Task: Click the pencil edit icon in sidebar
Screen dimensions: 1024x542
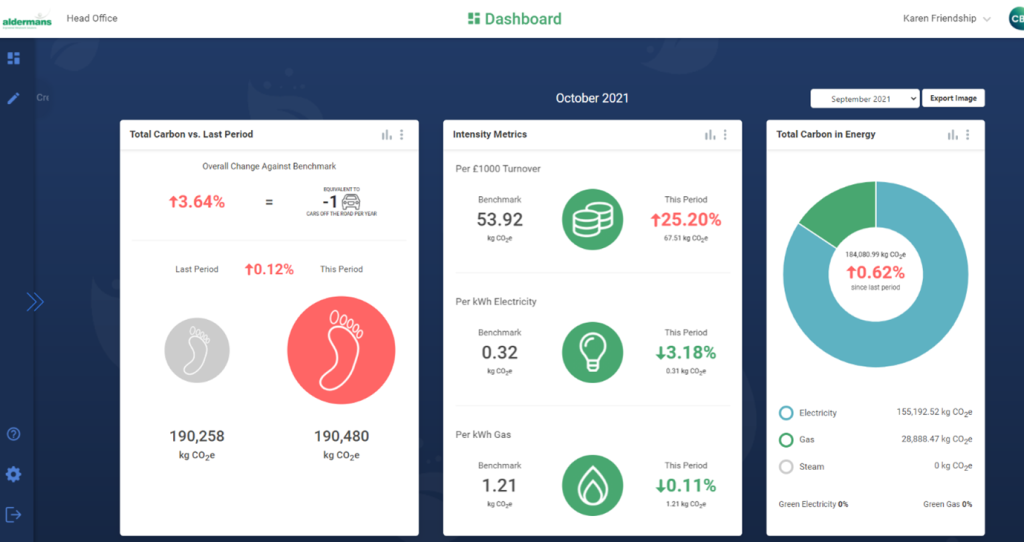Action: coord(13,99)
